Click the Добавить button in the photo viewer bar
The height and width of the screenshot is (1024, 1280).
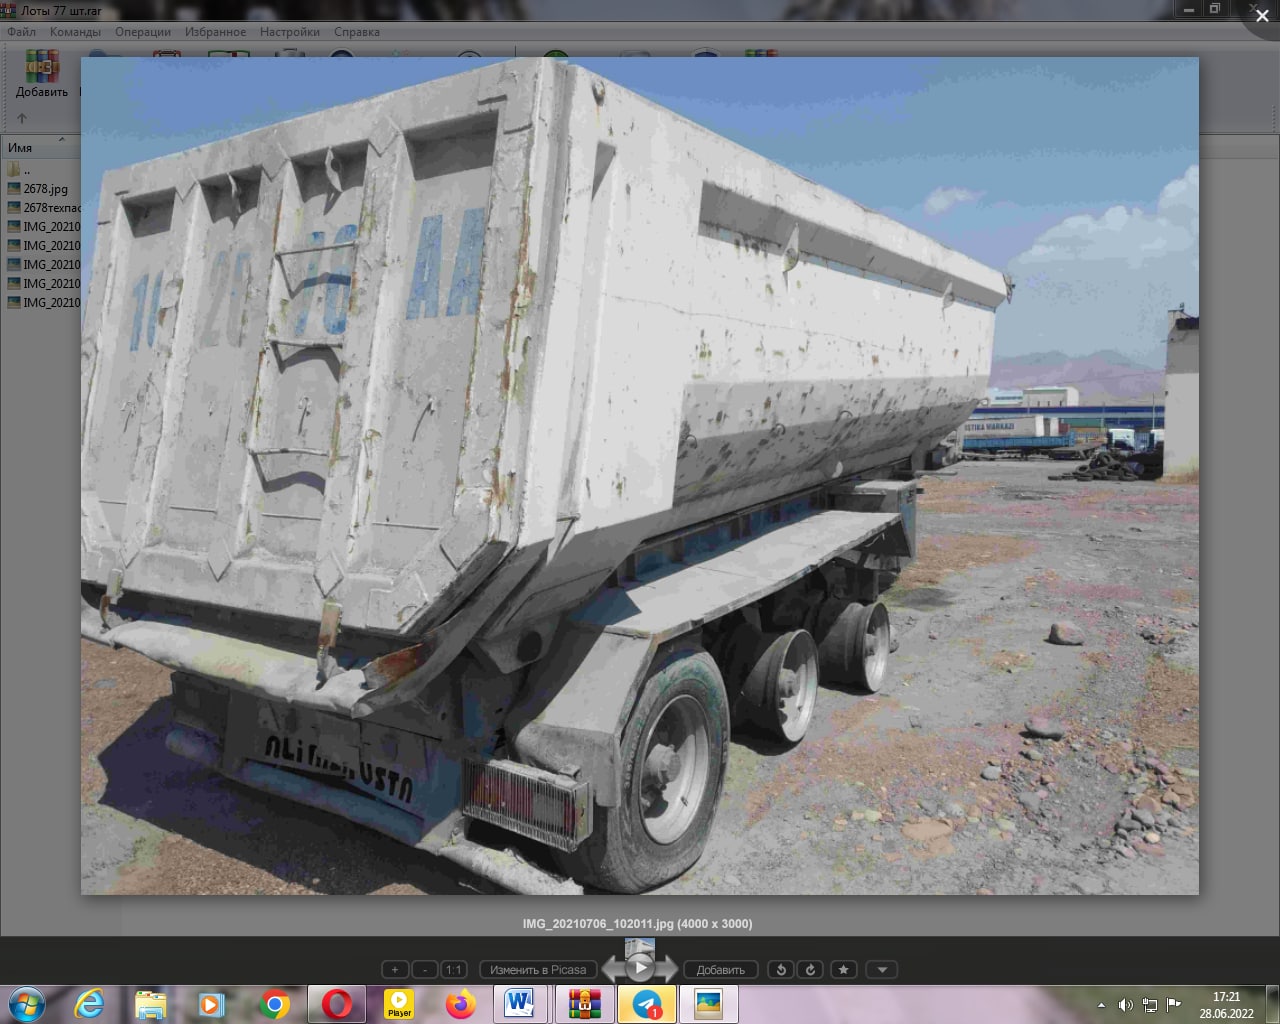point(720,969)
